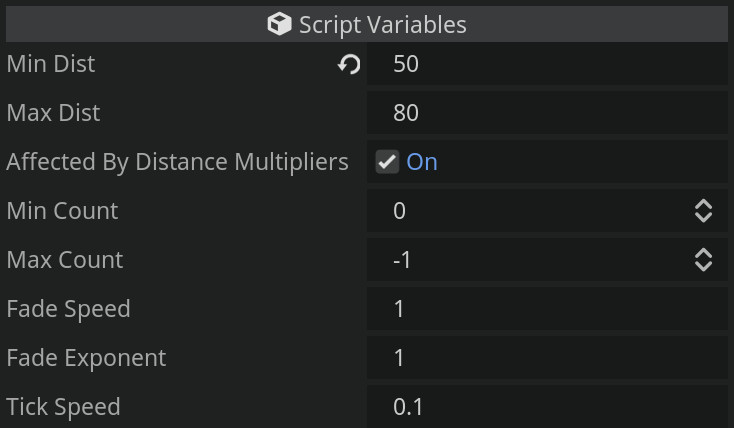Screen dimensions: 734x428
Task: Revert Min Dist to its default value
Action: pyautogui.click(x=349, y=65)
